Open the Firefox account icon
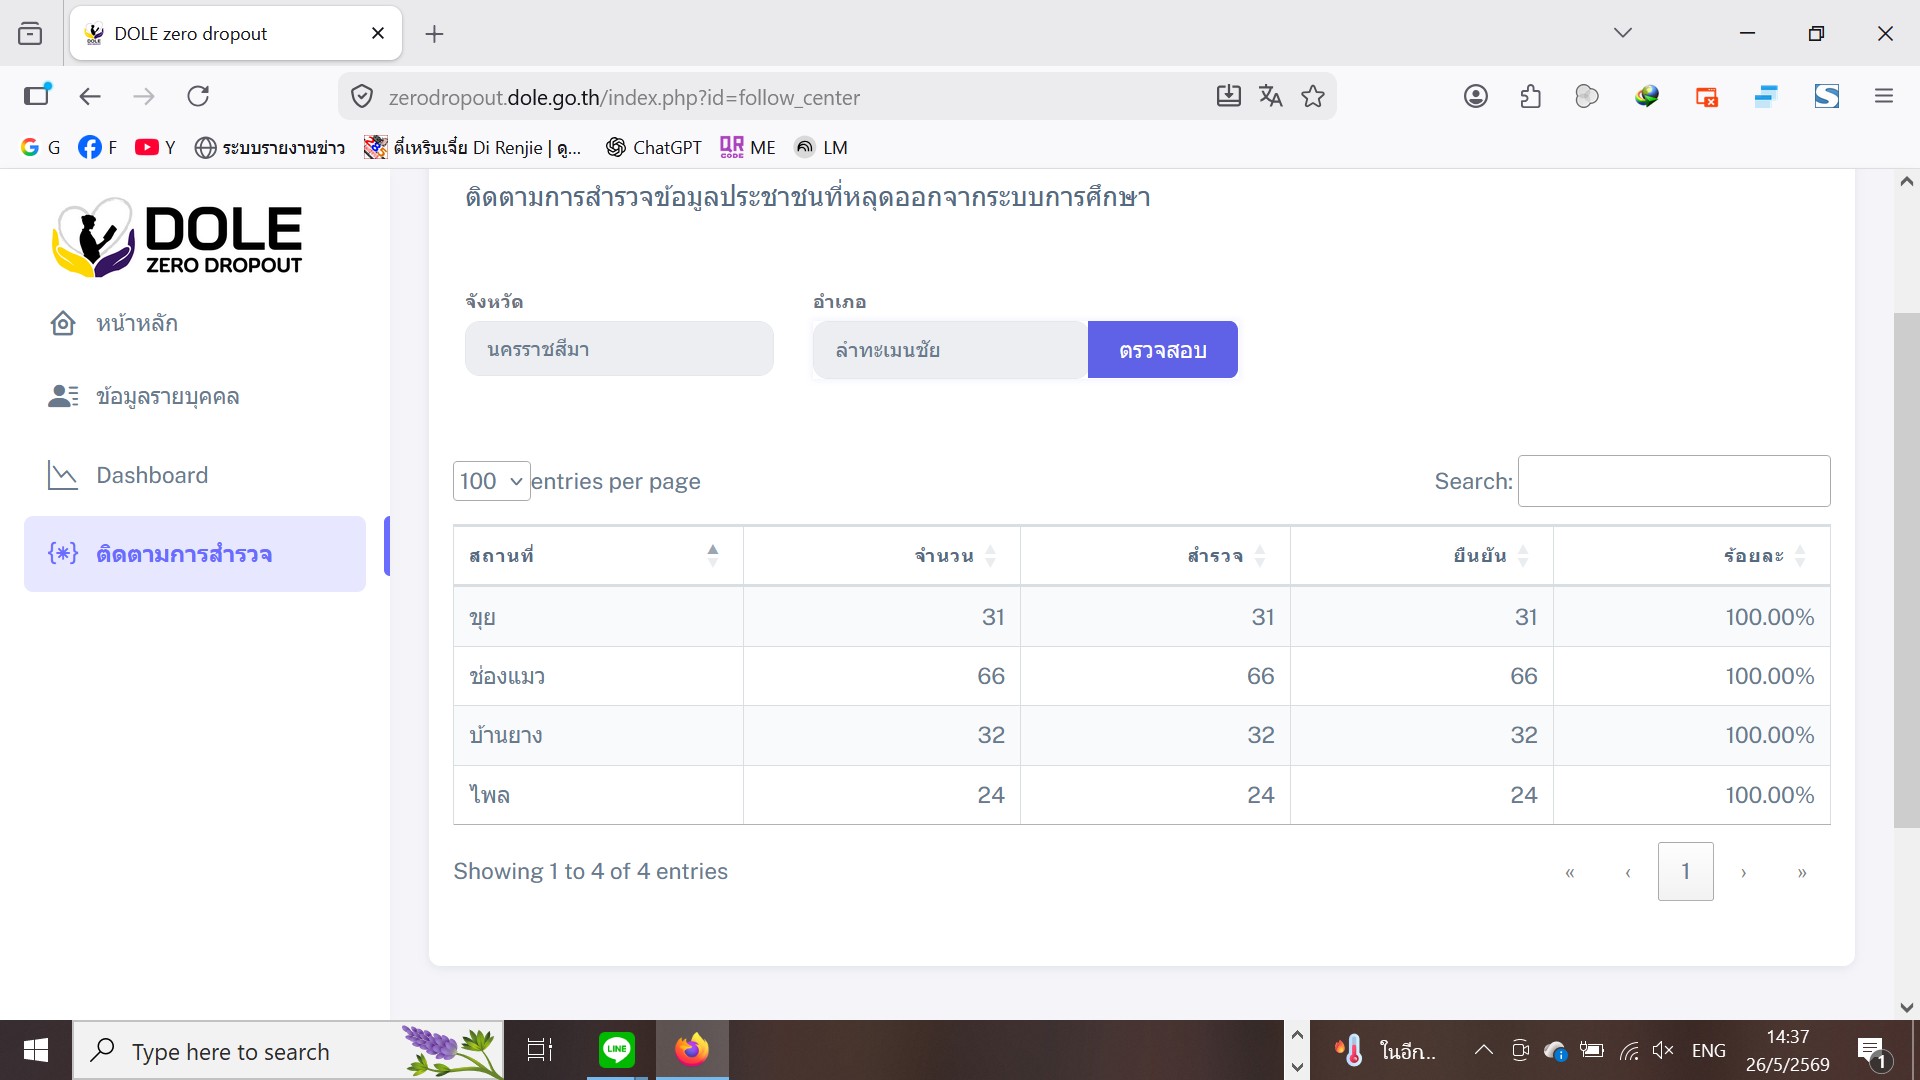Screen dimensions: 1920x1080 coord(1476,96)
